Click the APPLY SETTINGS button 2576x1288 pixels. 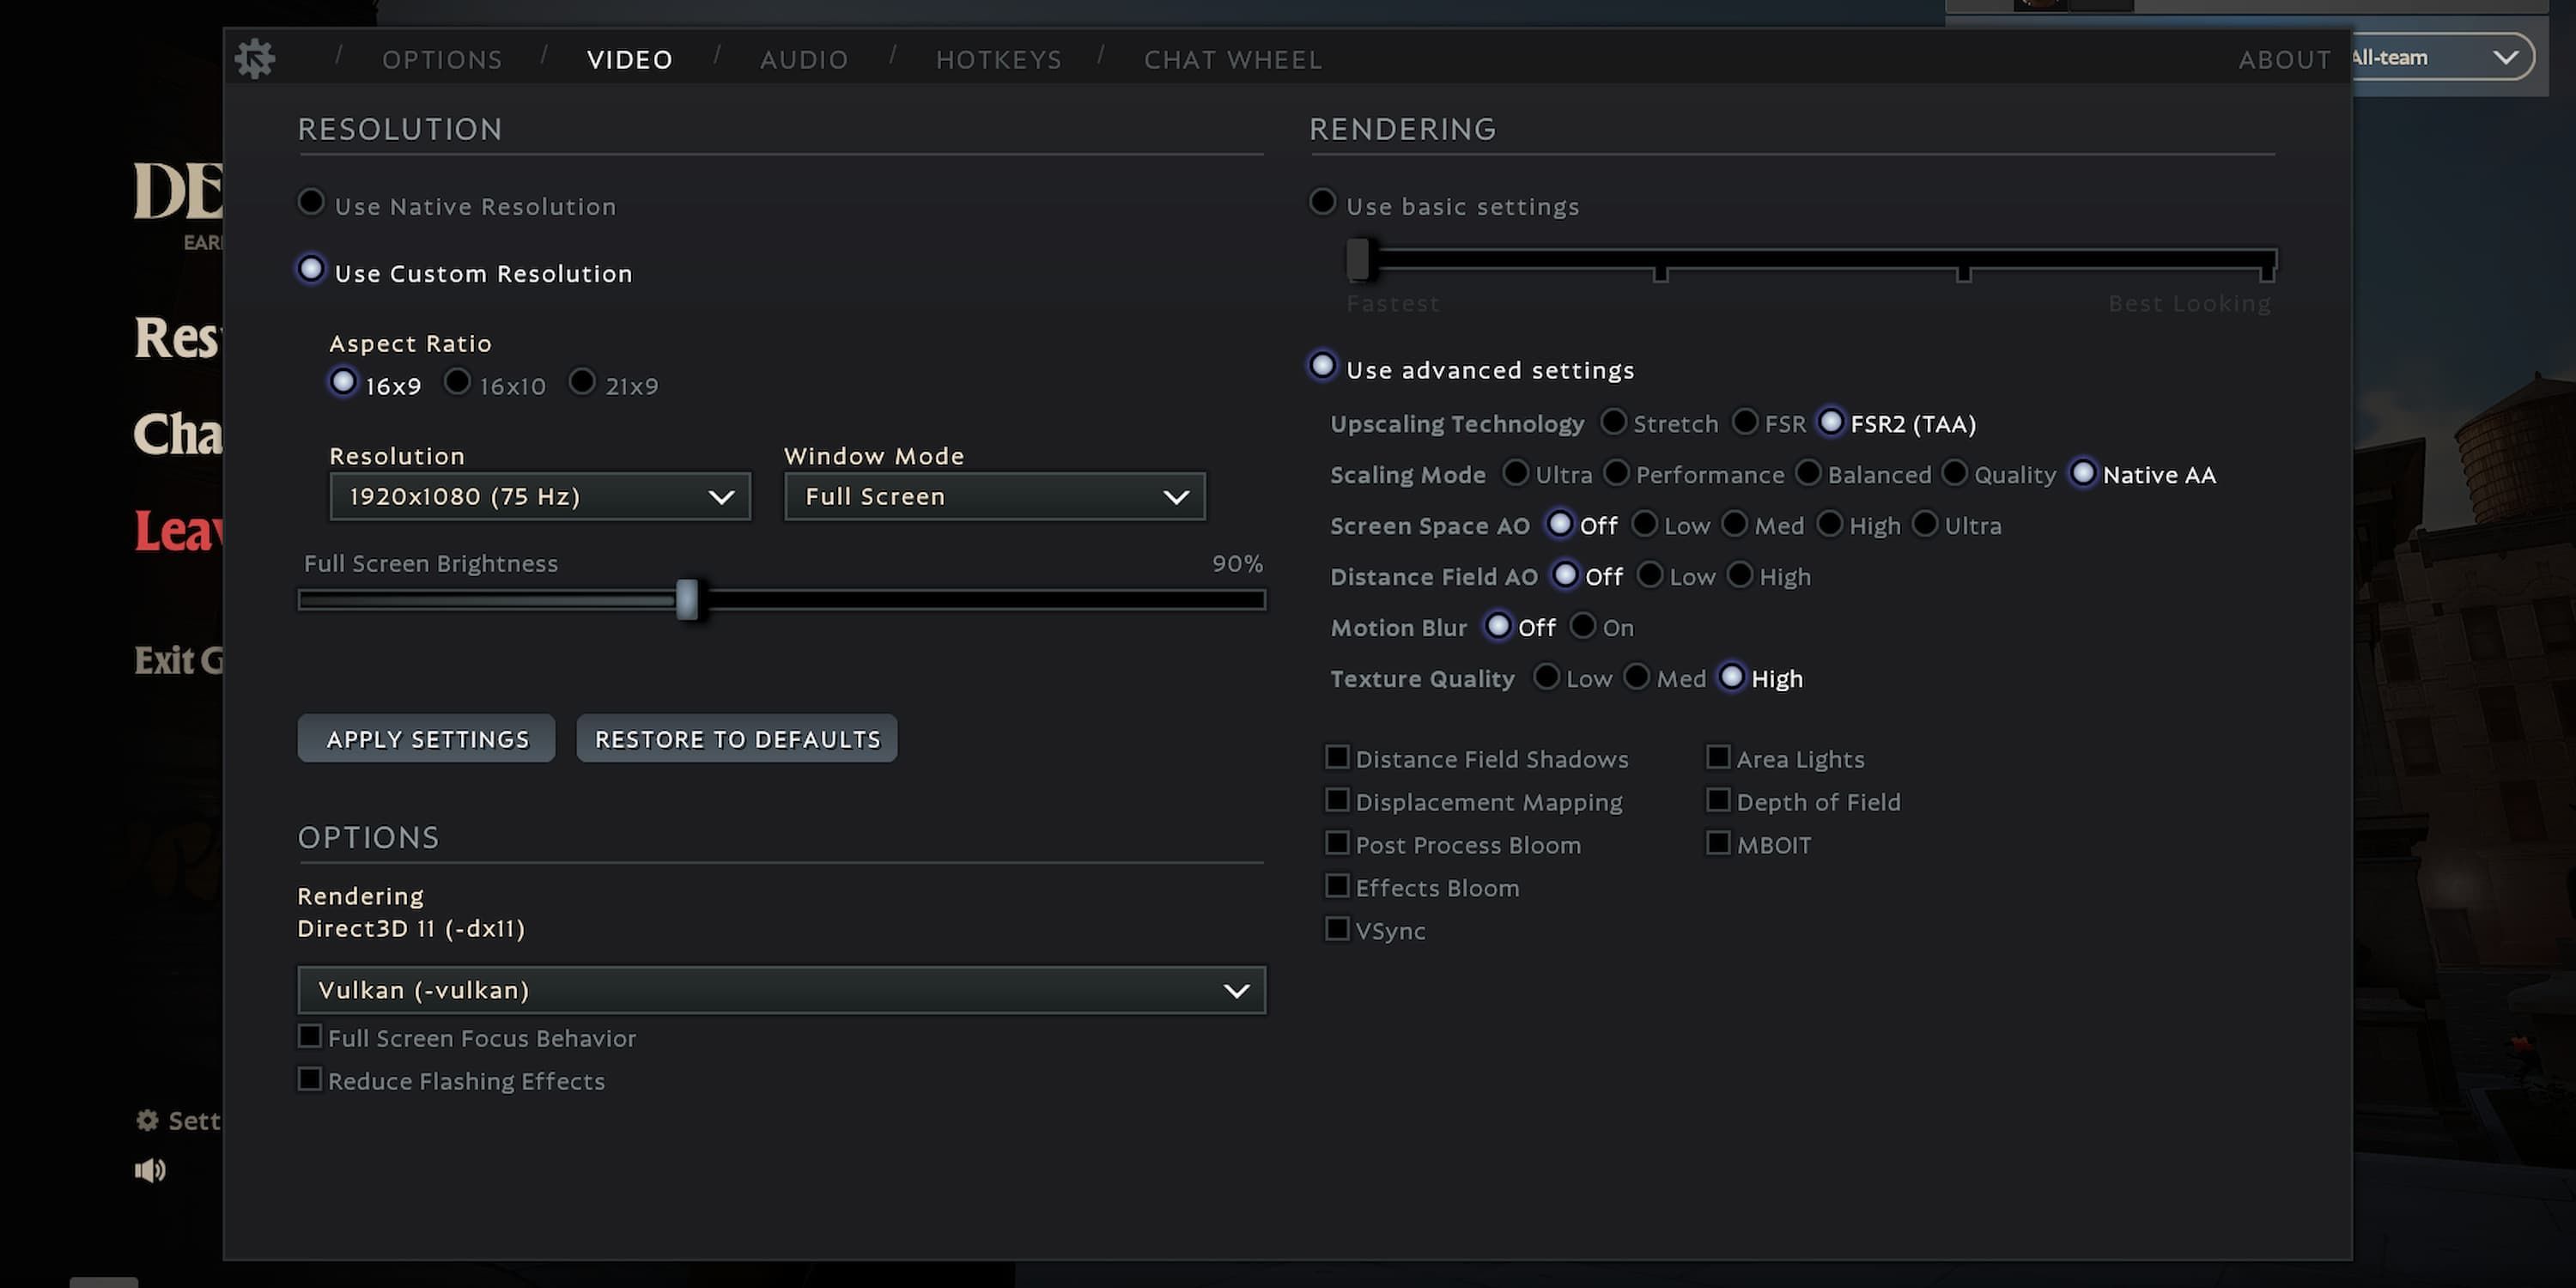pos(427,736)
